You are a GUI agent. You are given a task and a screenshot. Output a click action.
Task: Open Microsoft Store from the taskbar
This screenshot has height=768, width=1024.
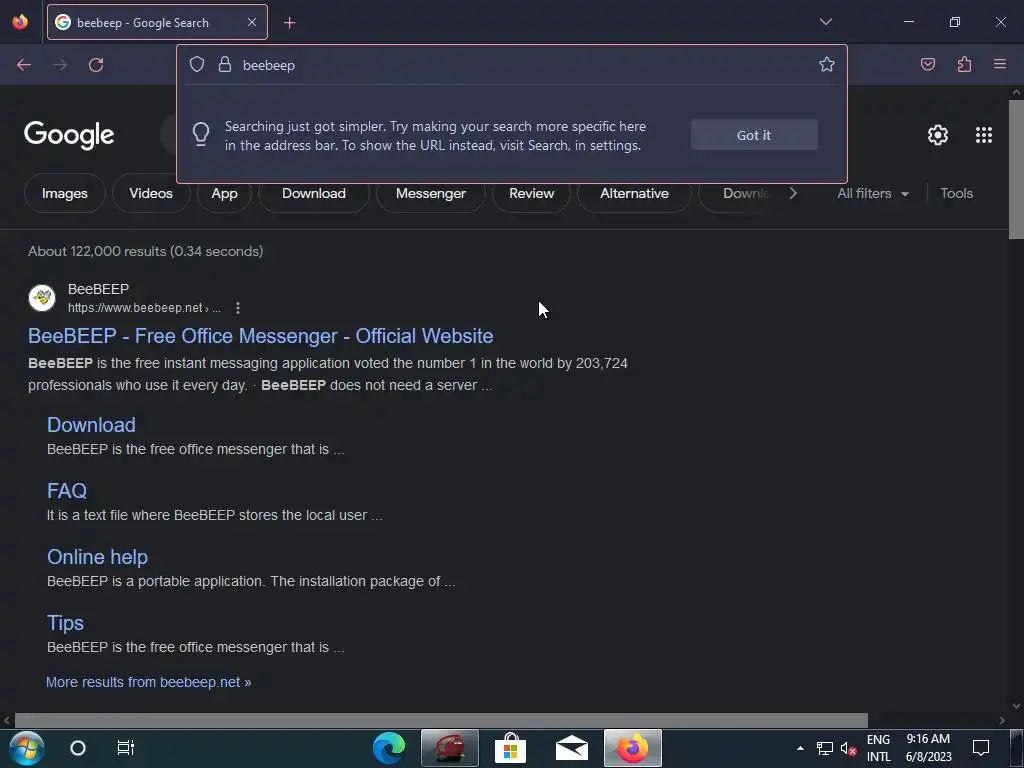(x=511, y=748)
